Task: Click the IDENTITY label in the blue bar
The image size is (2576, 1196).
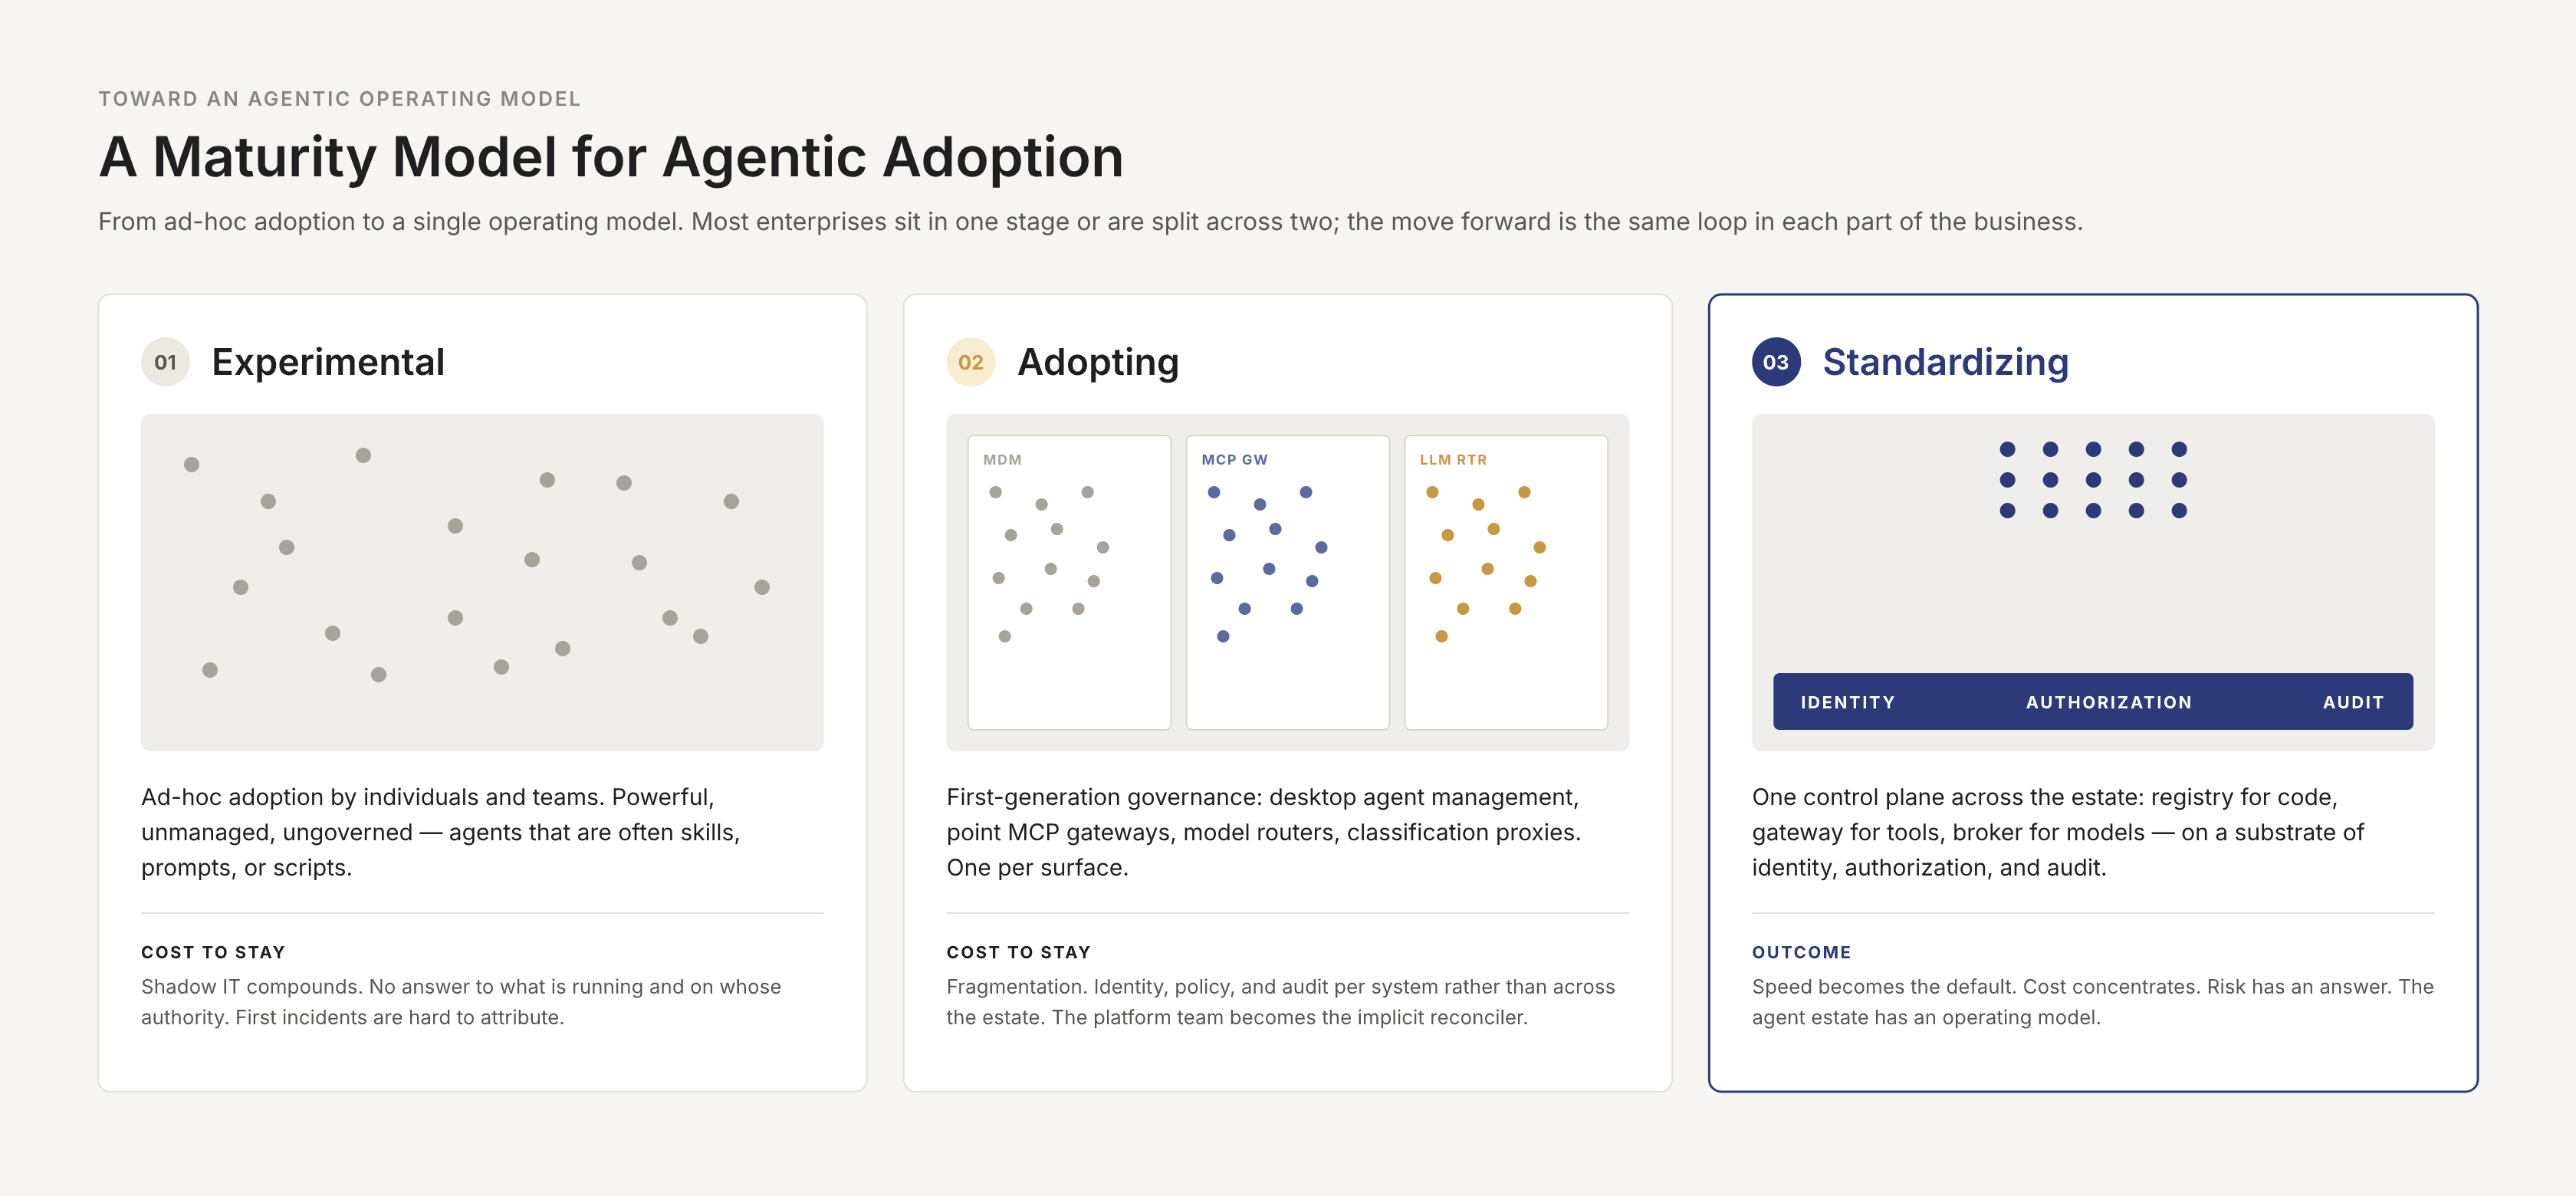Action: (x=1847, y=702)
